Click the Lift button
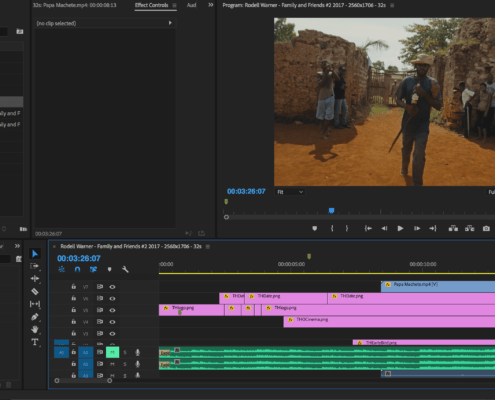The height and width of the screenshot is (400, 495). click(453, 228)
